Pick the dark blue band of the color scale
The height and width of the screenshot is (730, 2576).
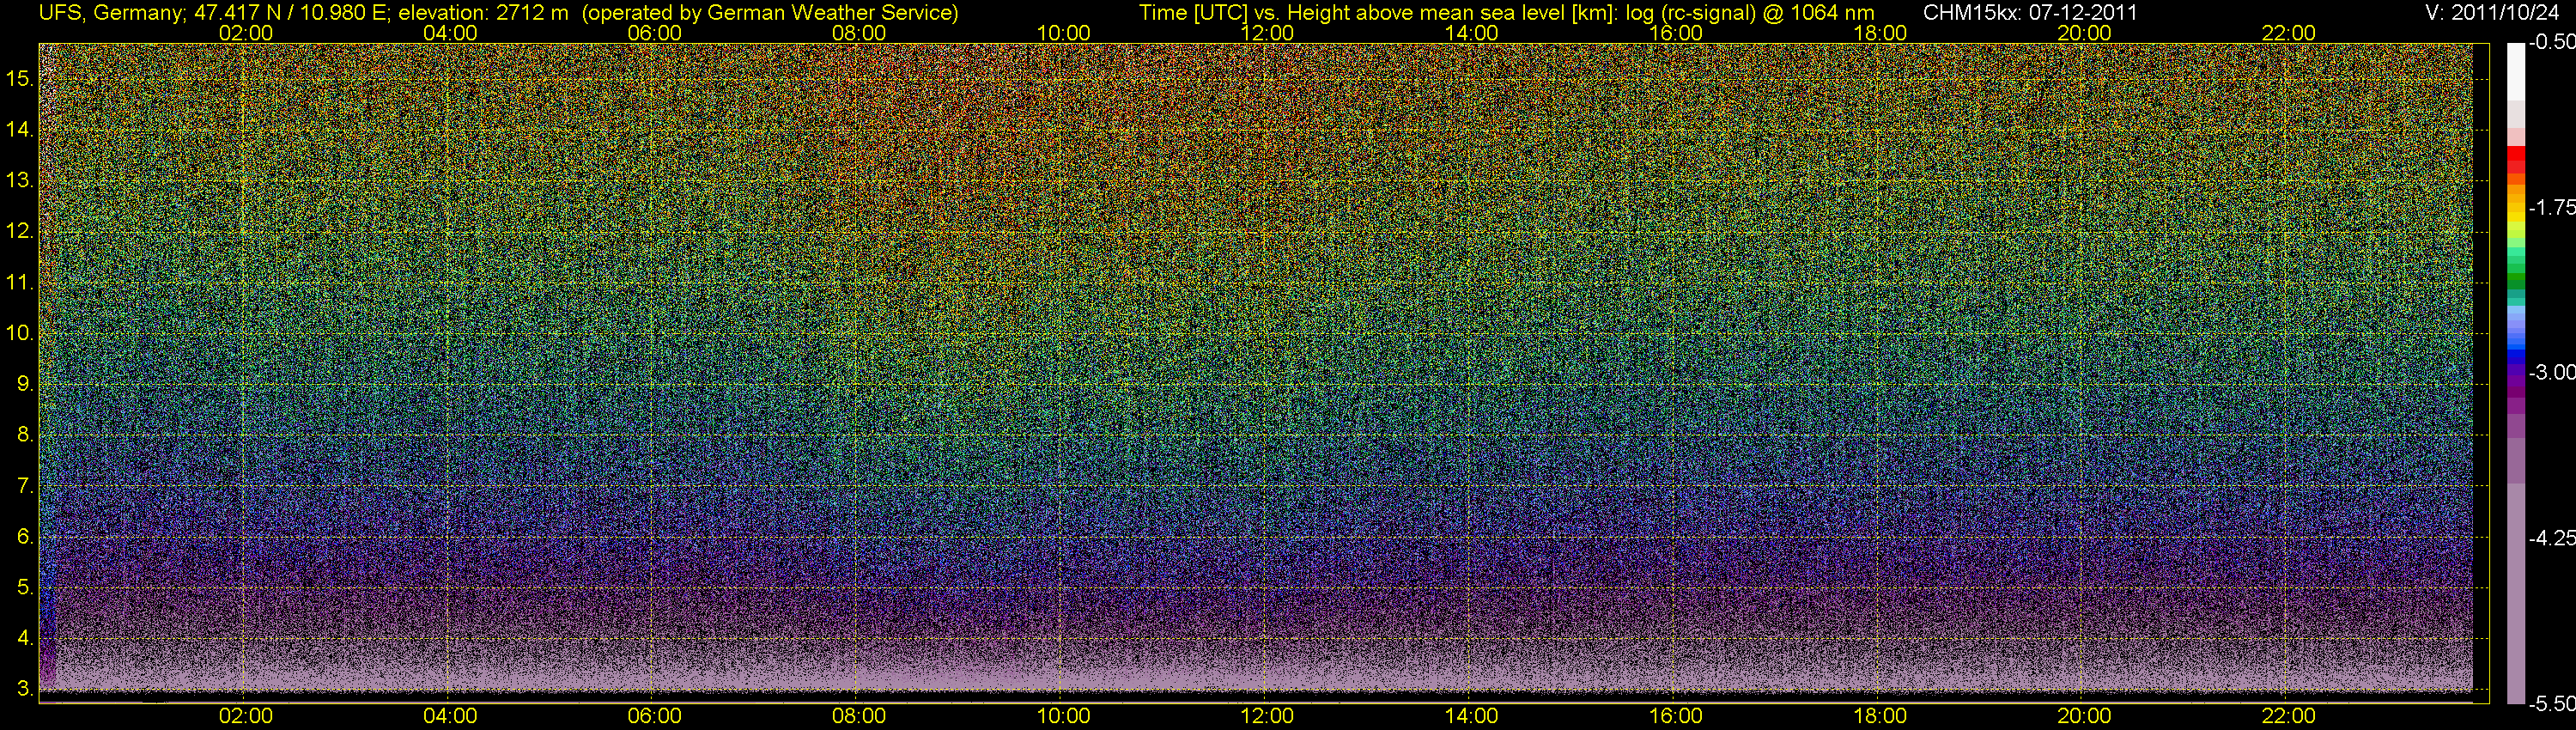click(x=2516, y=357)
